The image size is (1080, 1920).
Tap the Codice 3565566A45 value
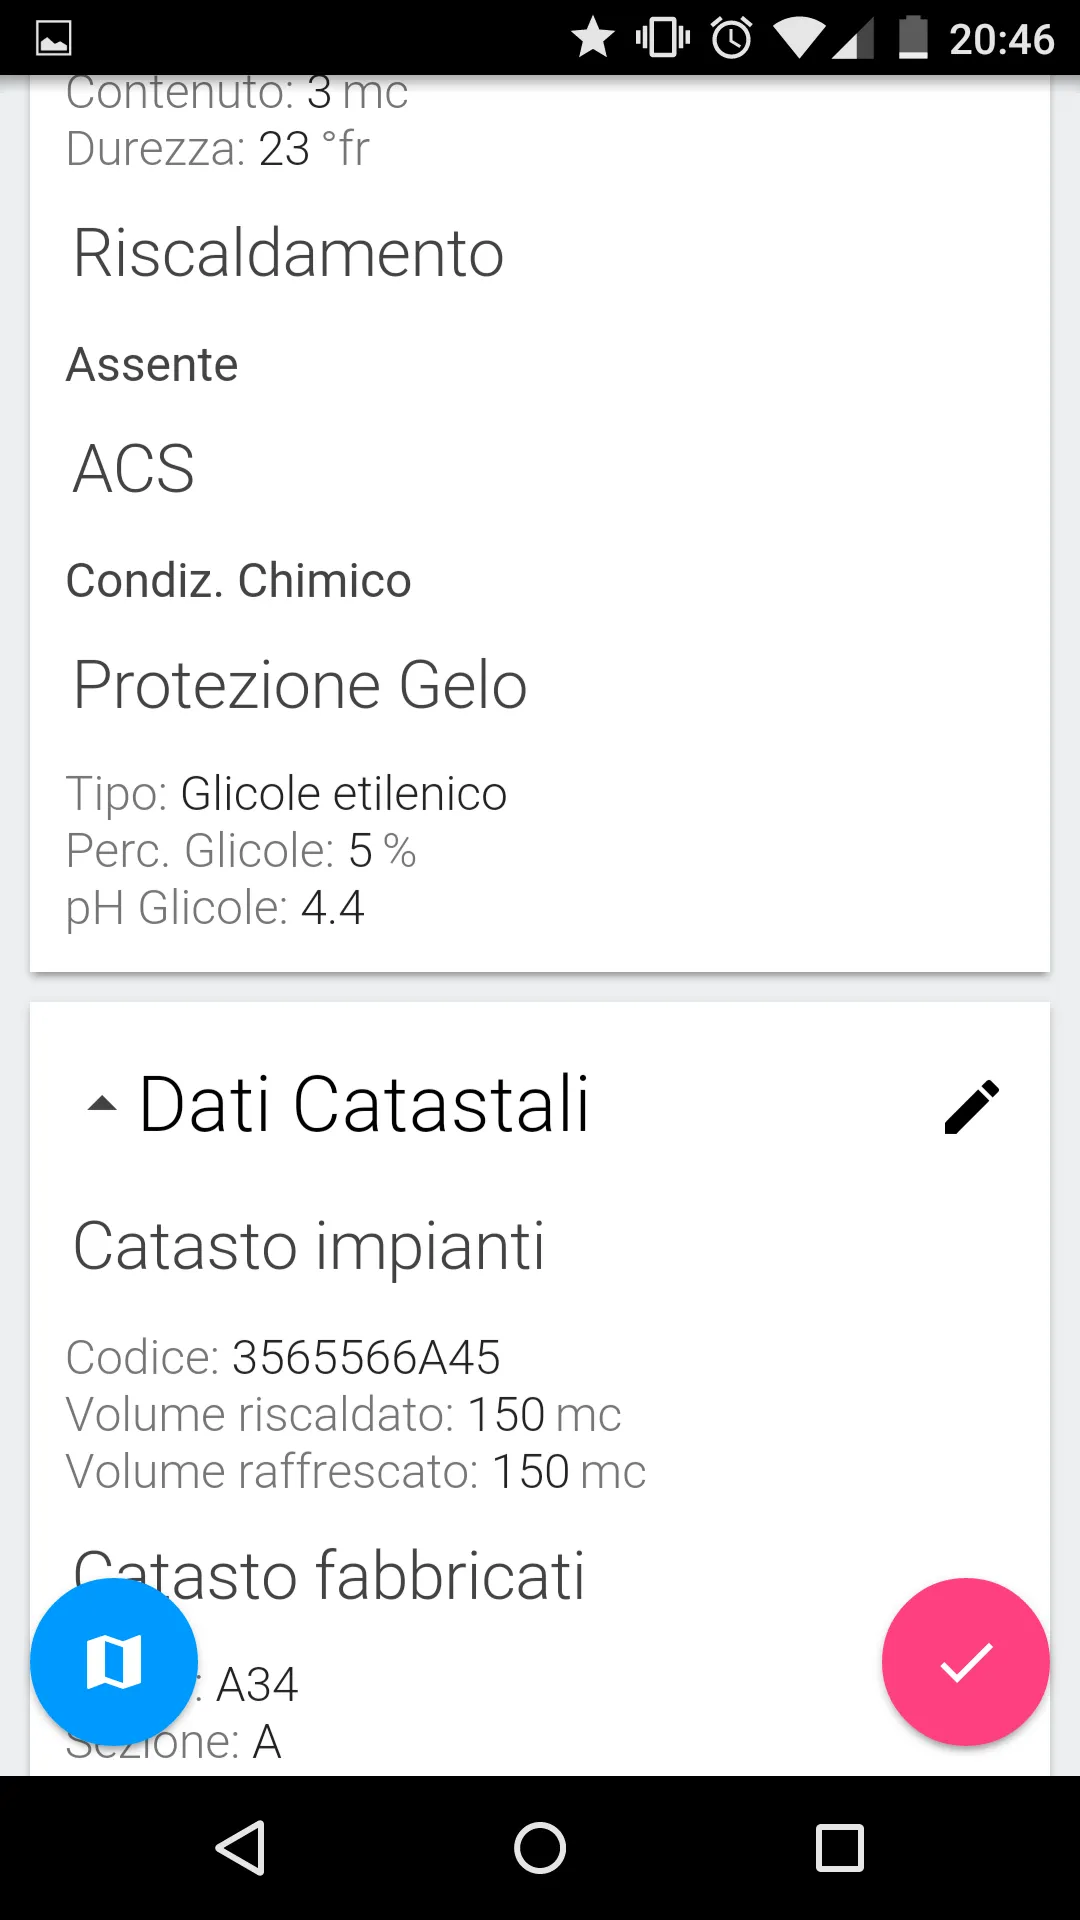pos(366,1358)
